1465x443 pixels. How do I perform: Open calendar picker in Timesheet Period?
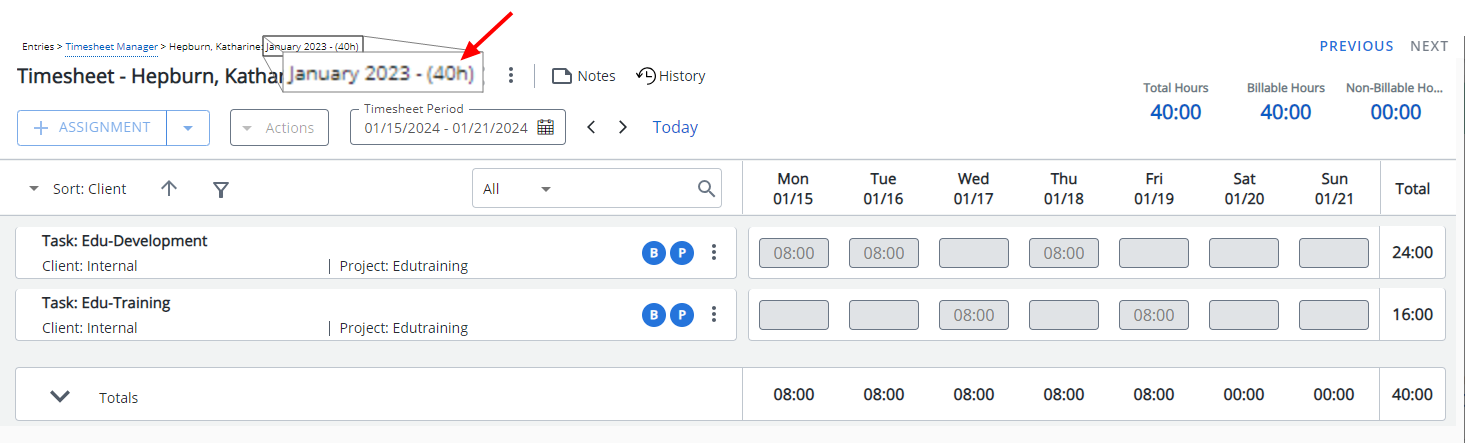coord(545,127)
